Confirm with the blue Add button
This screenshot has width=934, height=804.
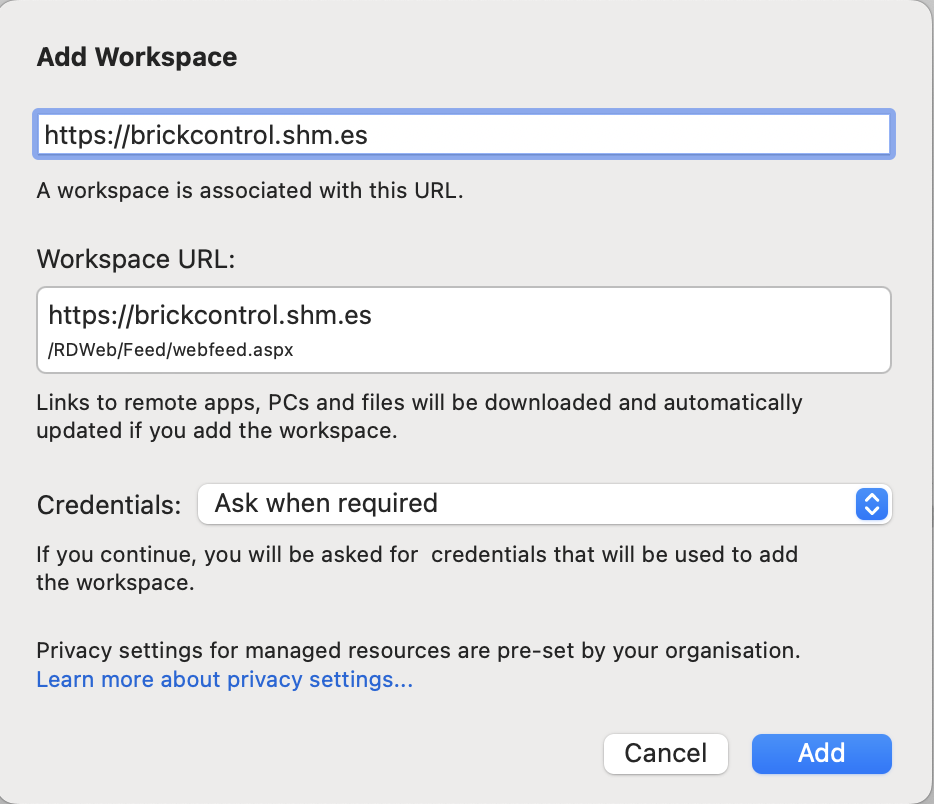(x=821, y=753)
